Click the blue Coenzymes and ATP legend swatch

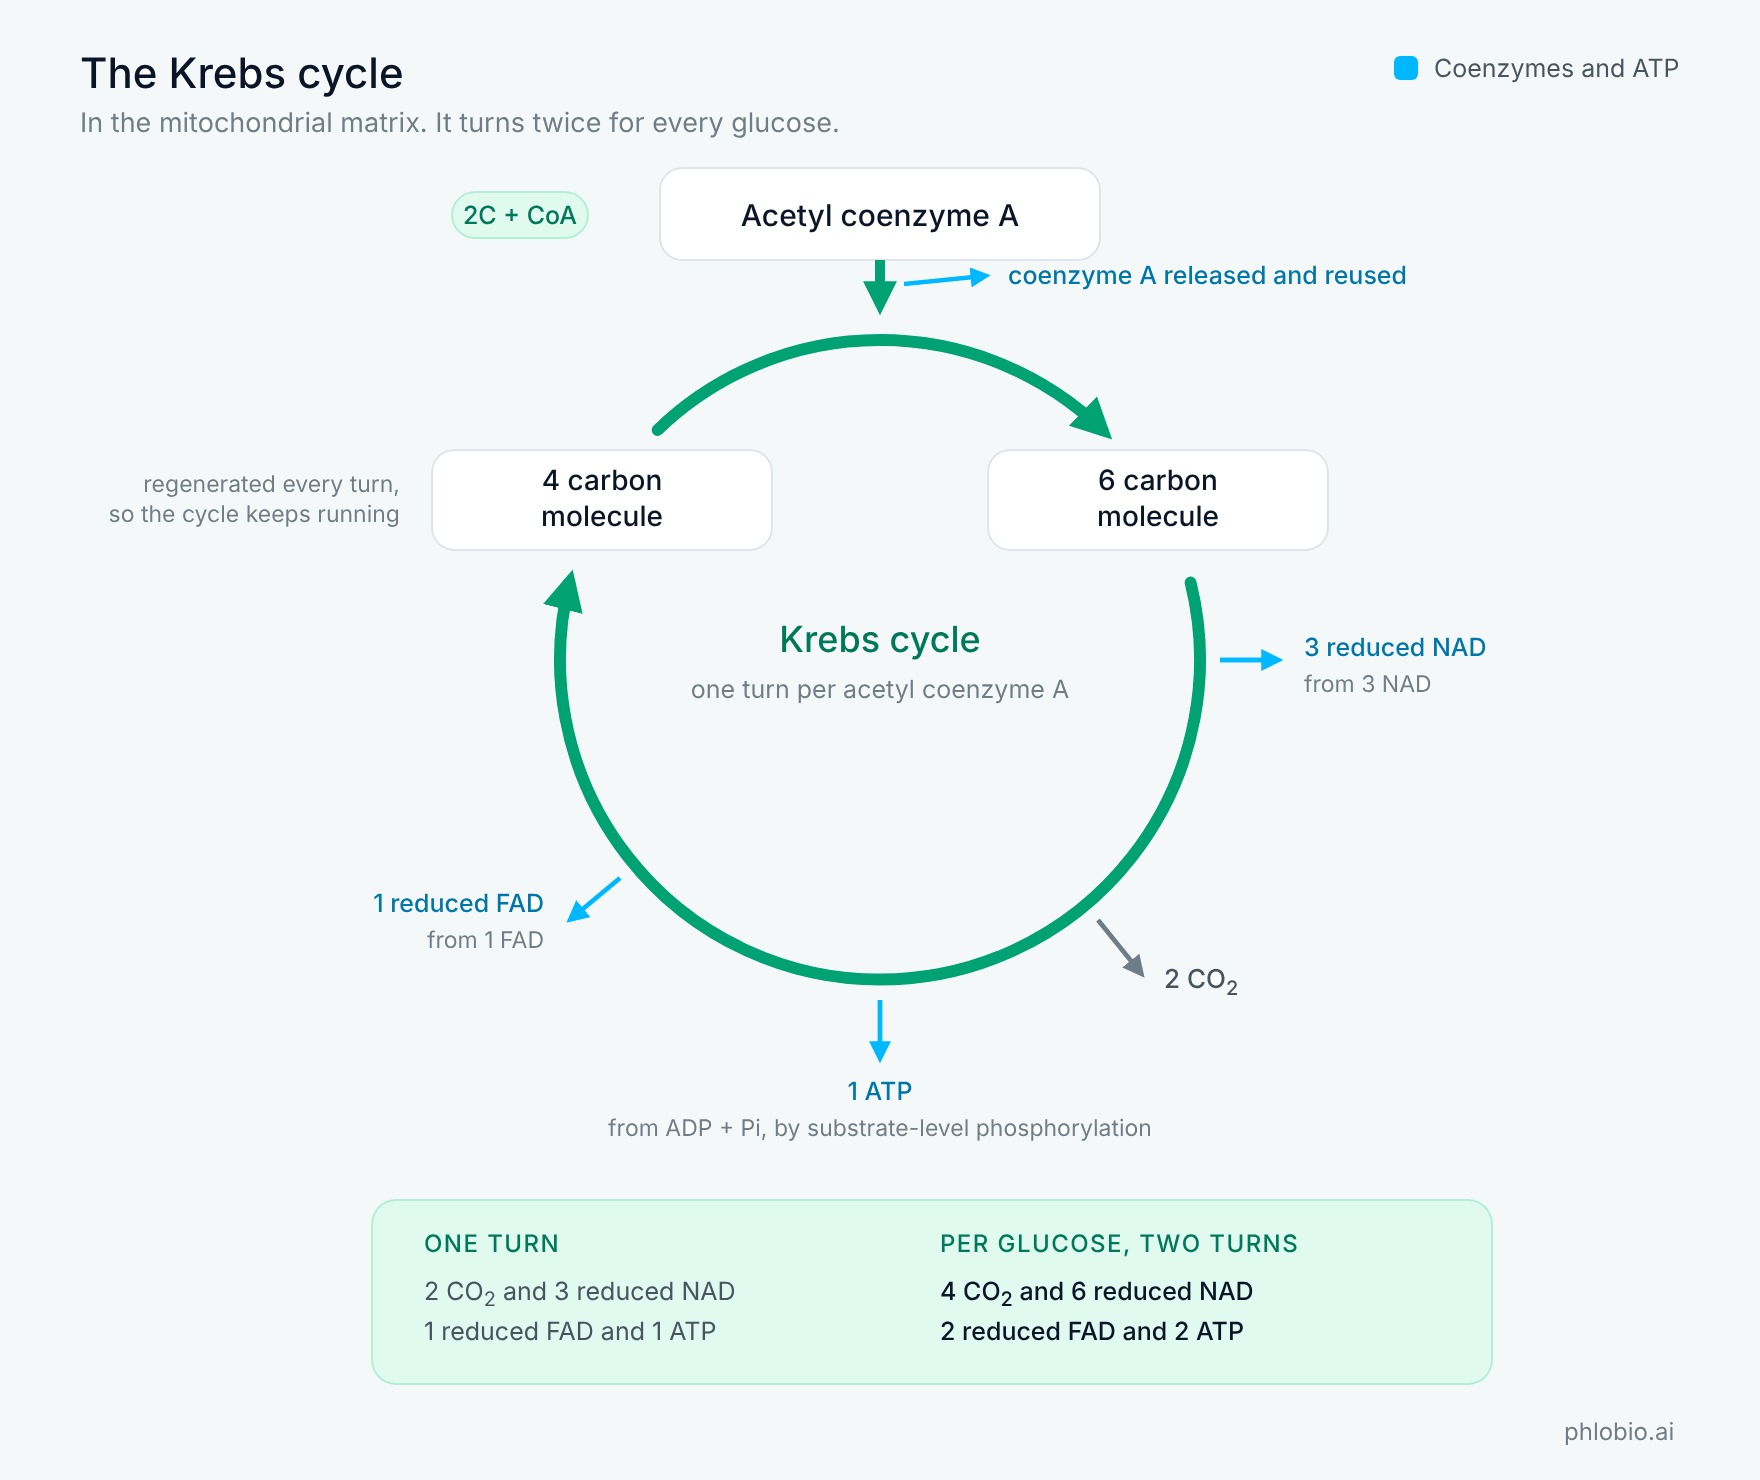click(x=1406, y=68)
